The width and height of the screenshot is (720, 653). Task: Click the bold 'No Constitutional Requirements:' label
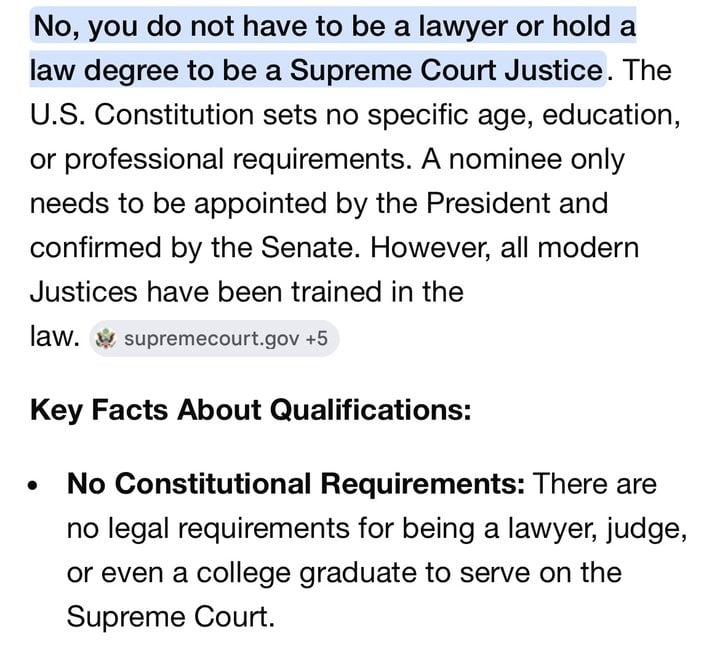(x=295, y=485)
